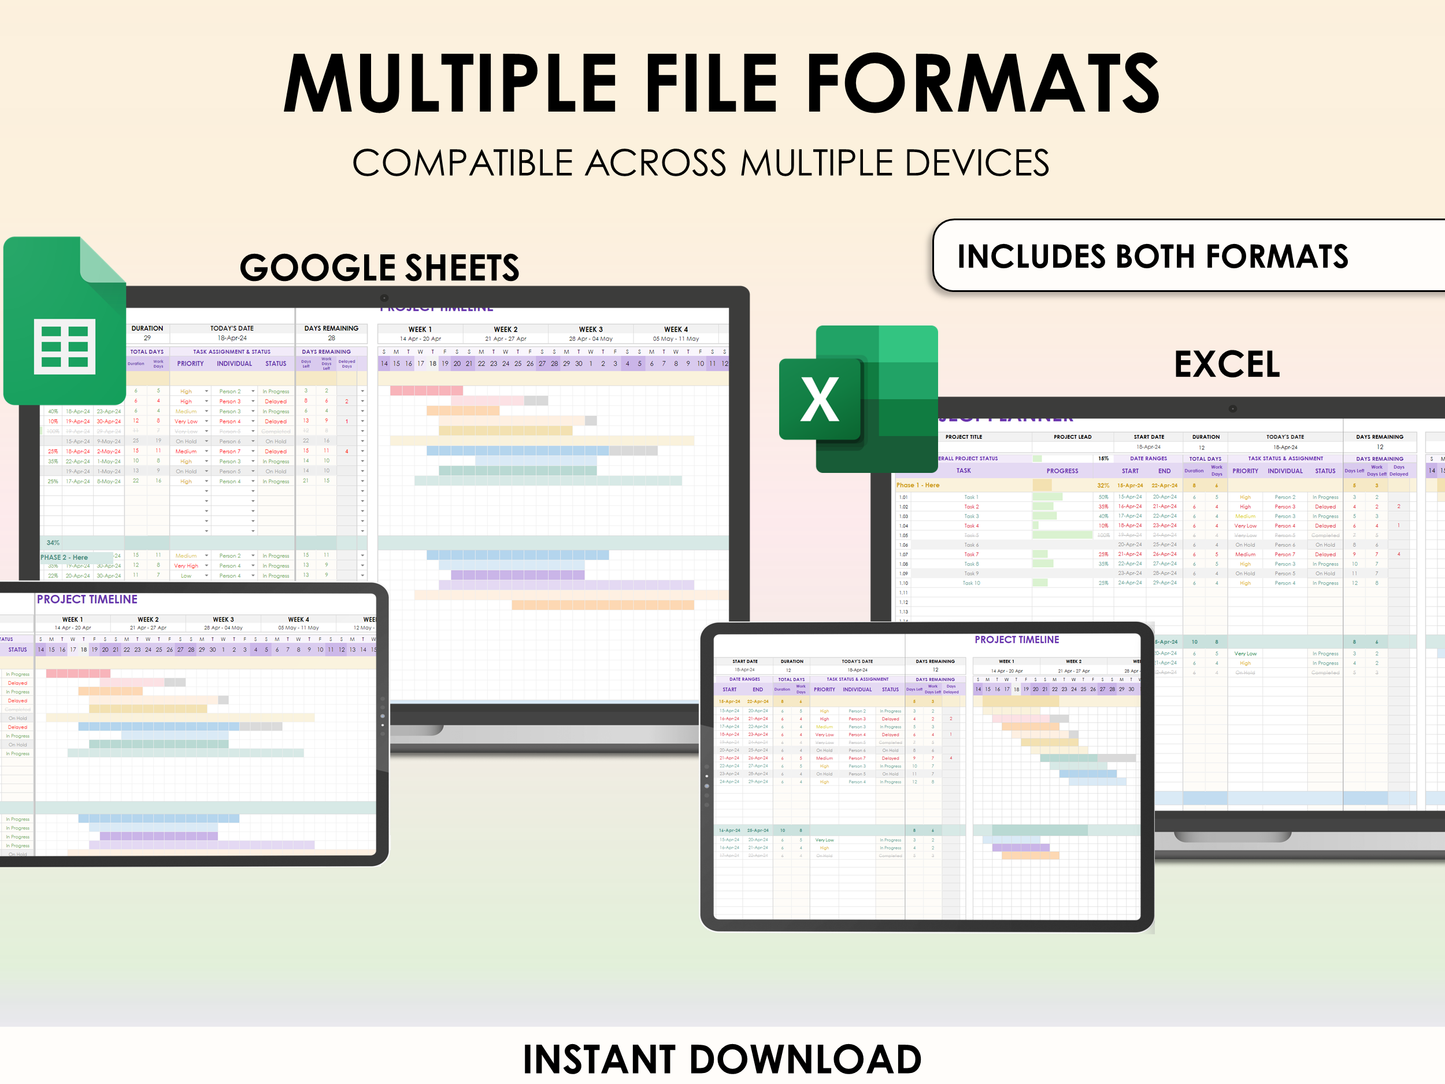Click the 'PHASE 2 - Here' label in Google Sheets
Viewport: 1445px width, 1084px height.
coord(64,557)
